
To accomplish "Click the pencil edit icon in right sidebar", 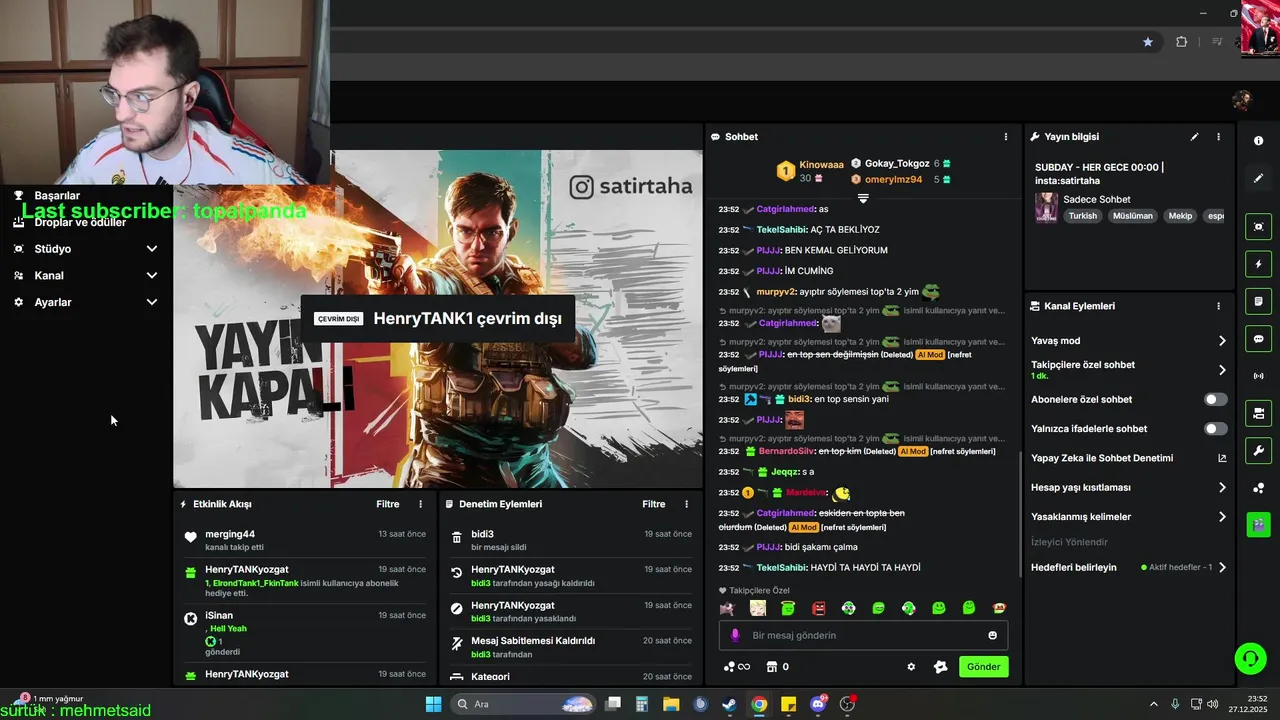I will click(x=1258, y=178).
